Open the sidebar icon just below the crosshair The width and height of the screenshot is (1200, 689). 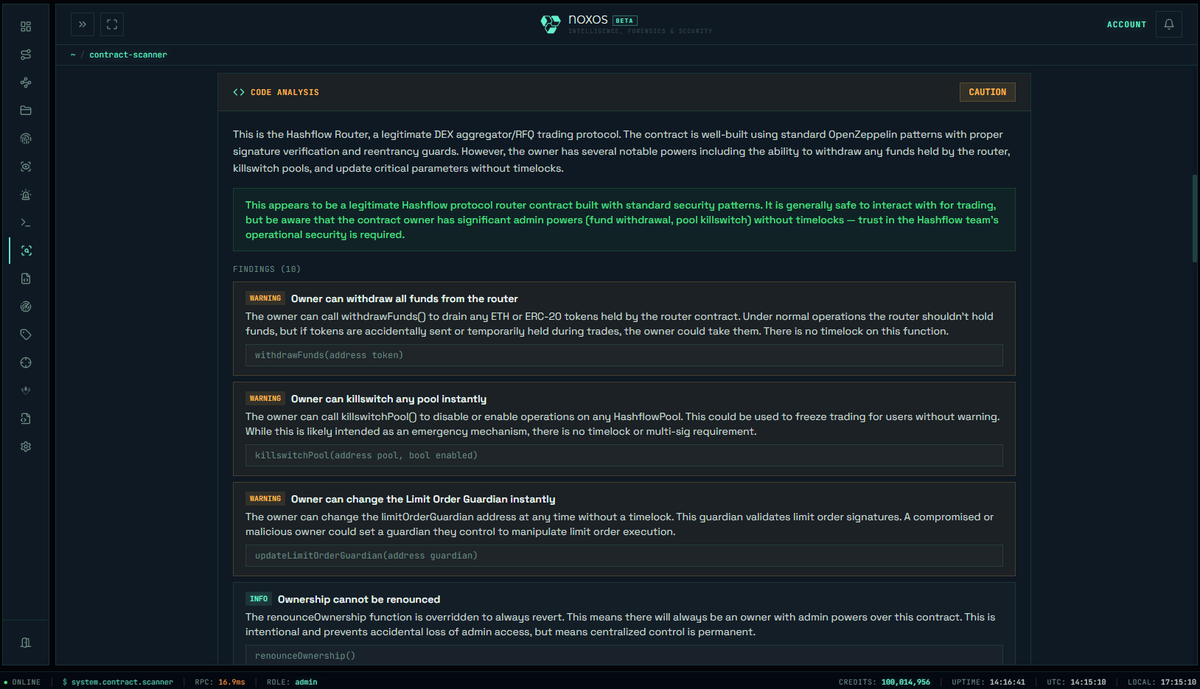[x=26, y=390]
